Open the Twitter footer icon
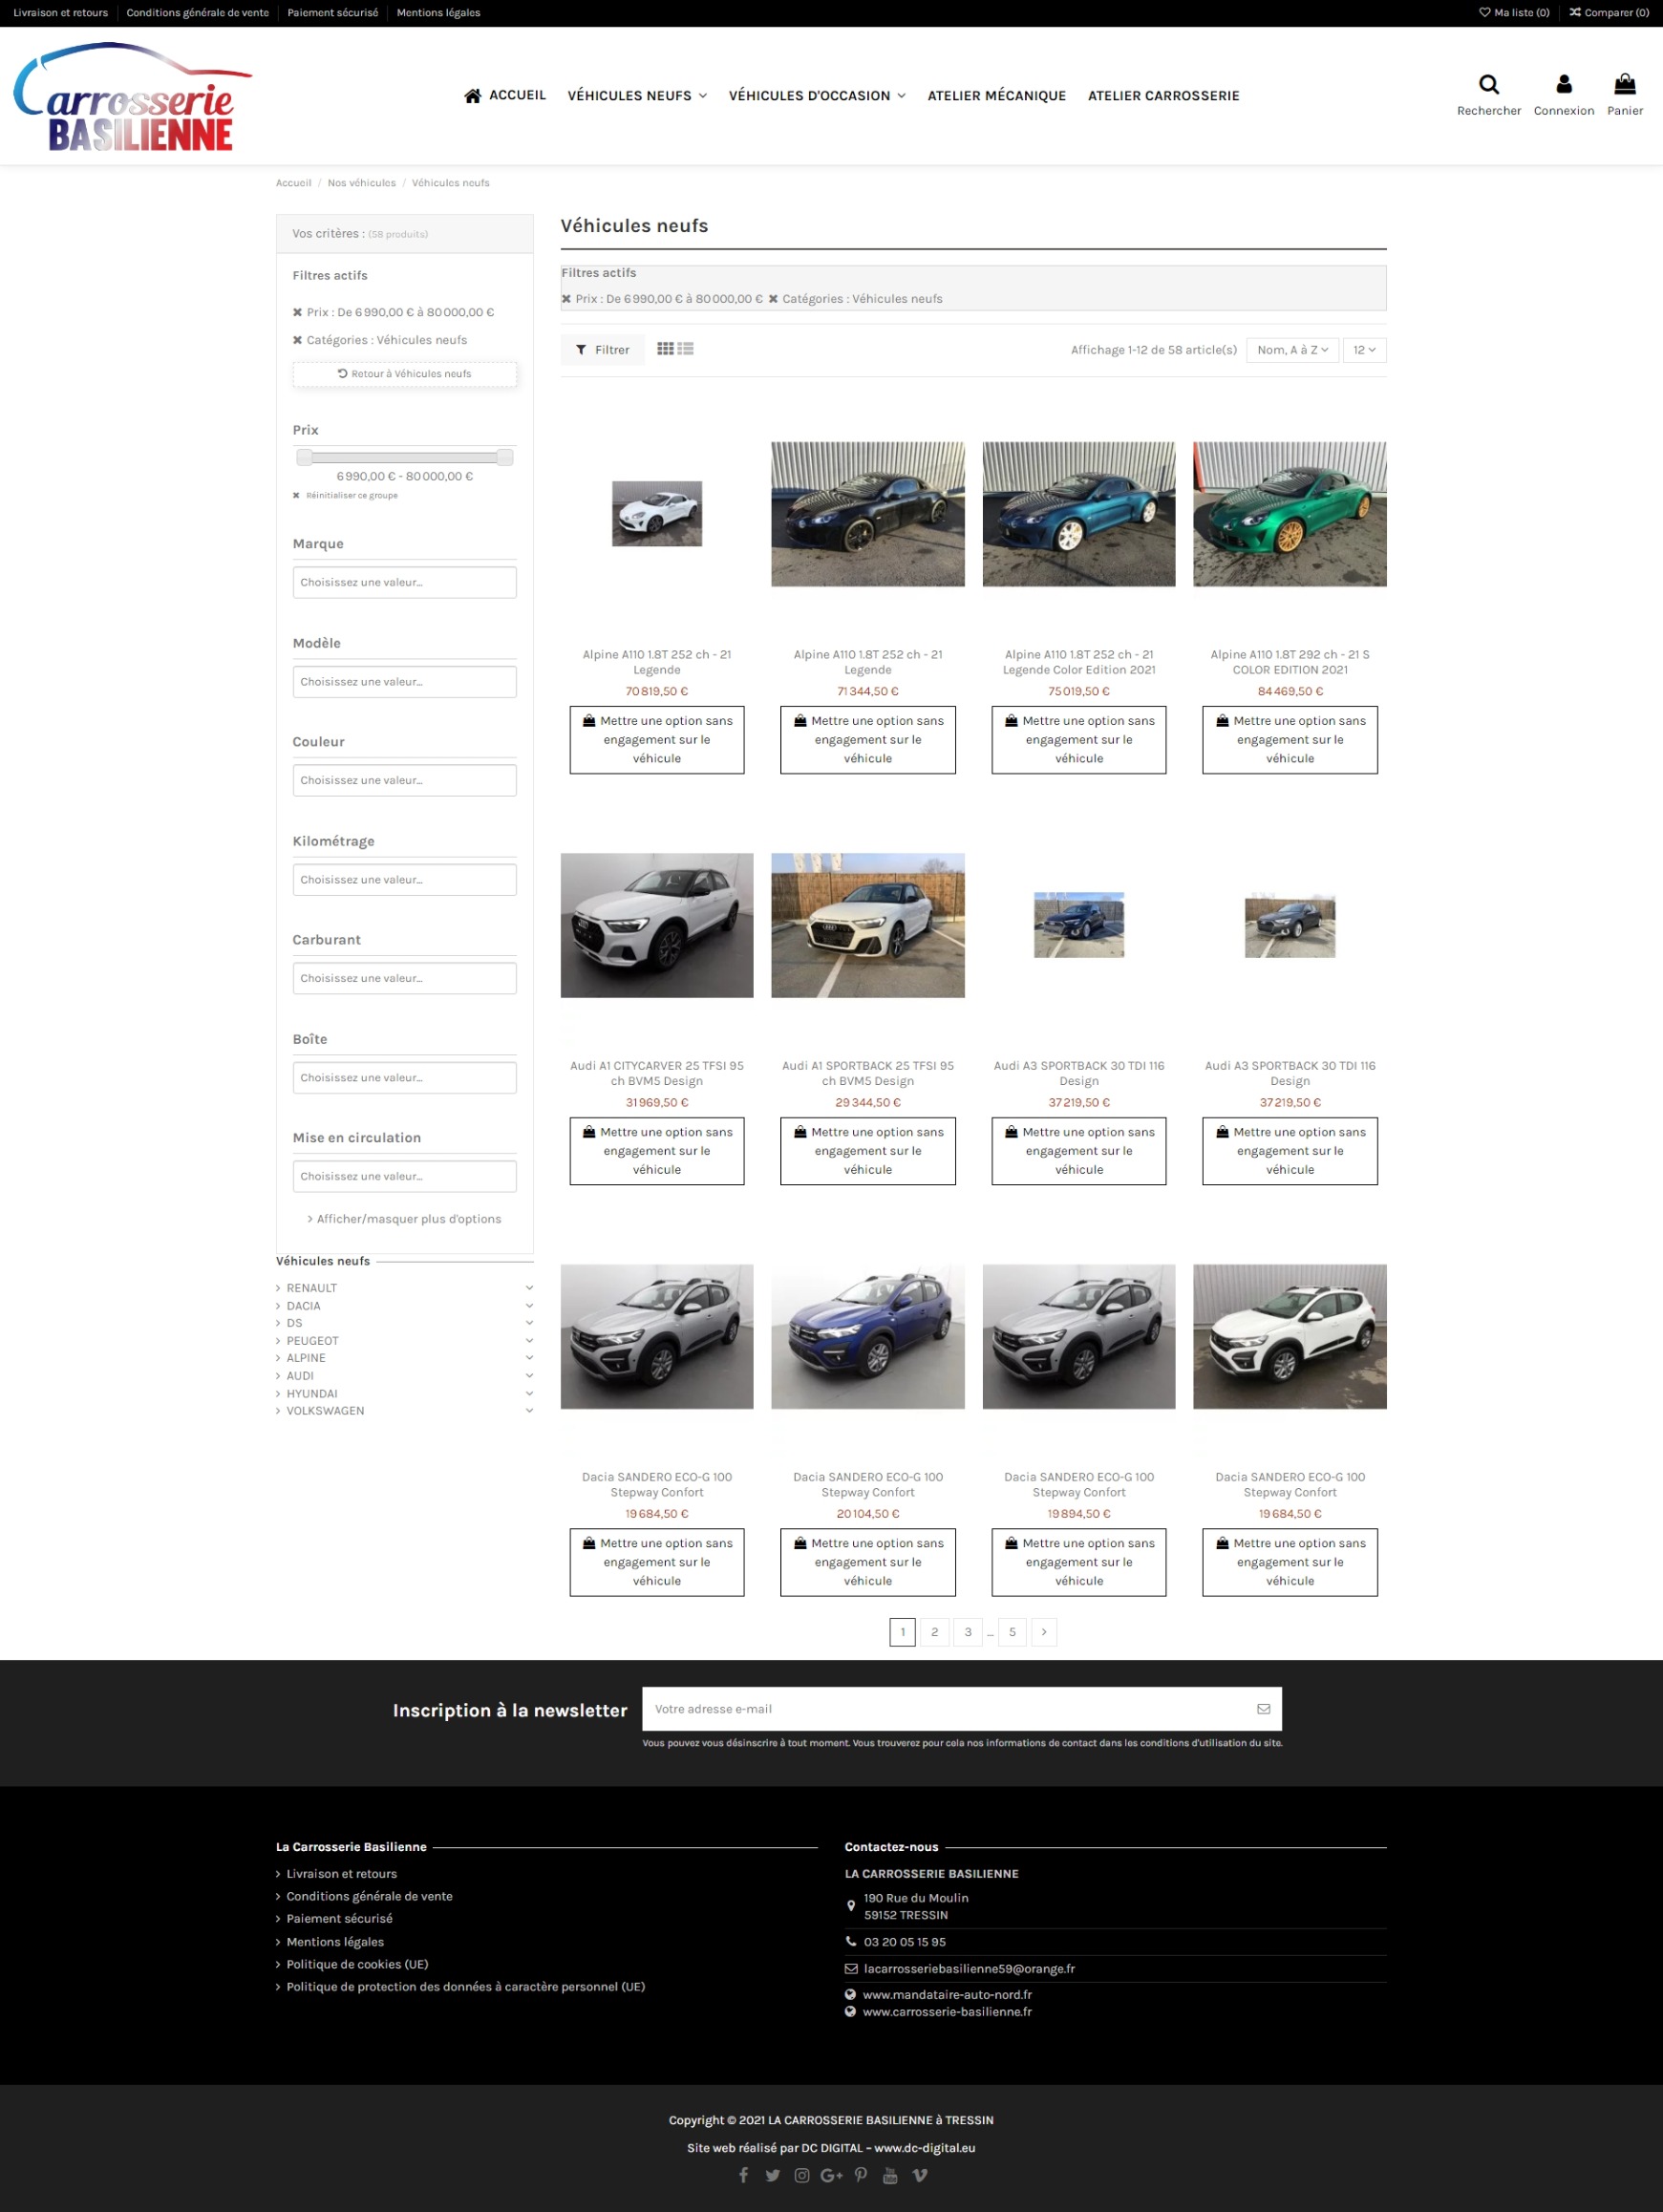The image size is (1663, 2212). [x=772, y=2175]
